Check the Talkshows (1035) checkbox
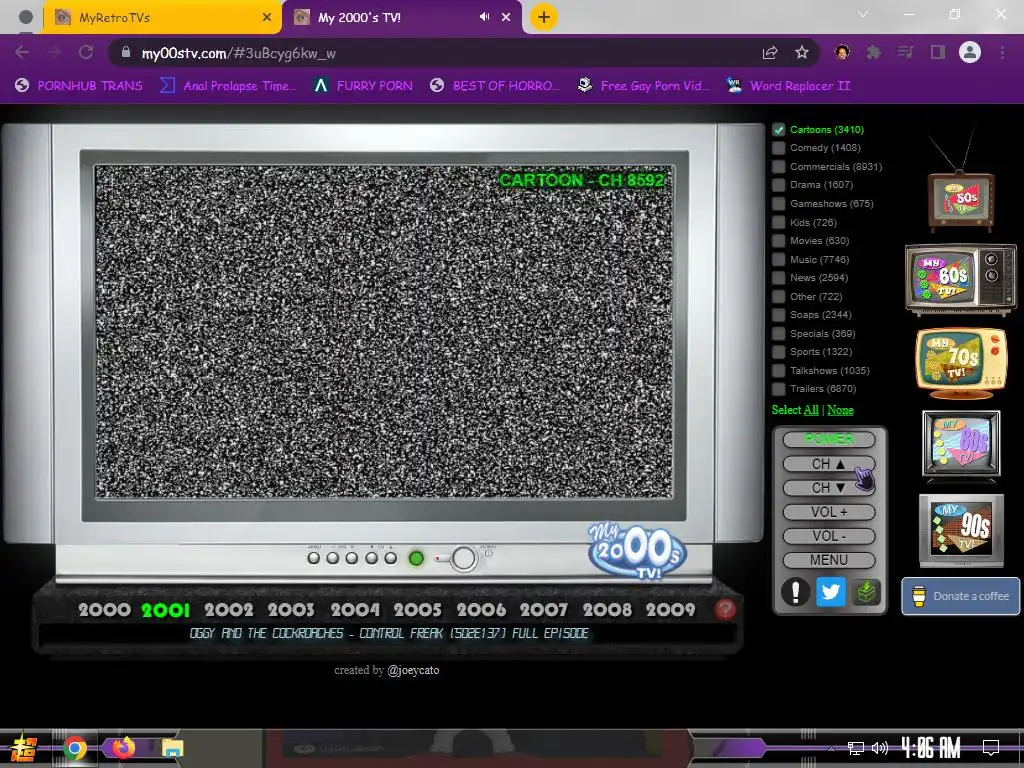 pos(778,371)
